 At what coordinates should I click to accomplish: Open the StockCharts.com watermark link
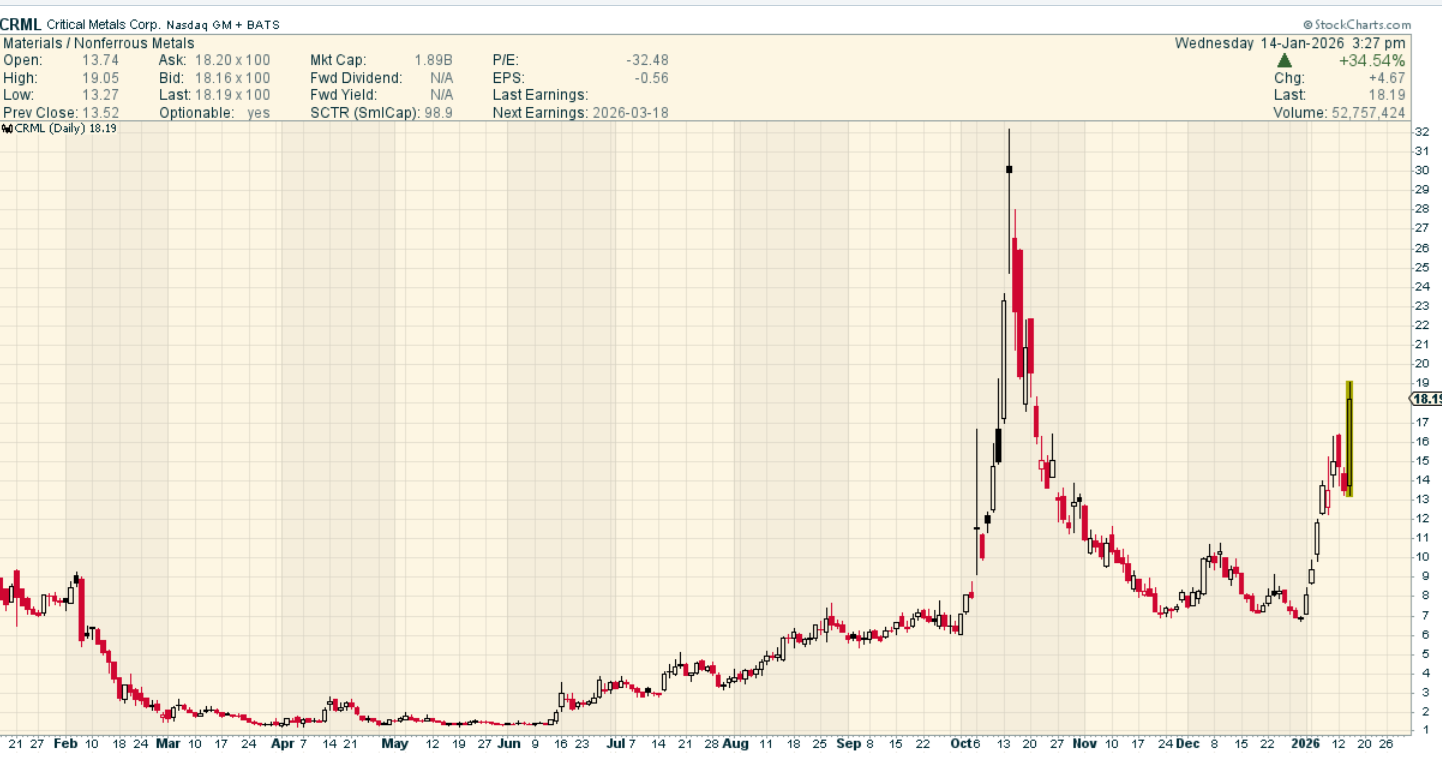tap(1361, 25)
